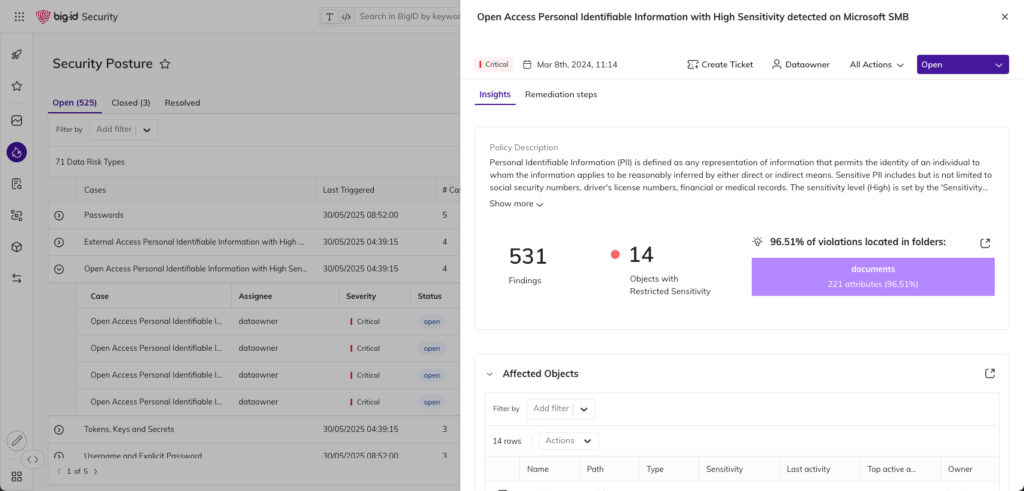Close the case details panel
Viewport: 1024px width, 491px height.
(1004, 17)
